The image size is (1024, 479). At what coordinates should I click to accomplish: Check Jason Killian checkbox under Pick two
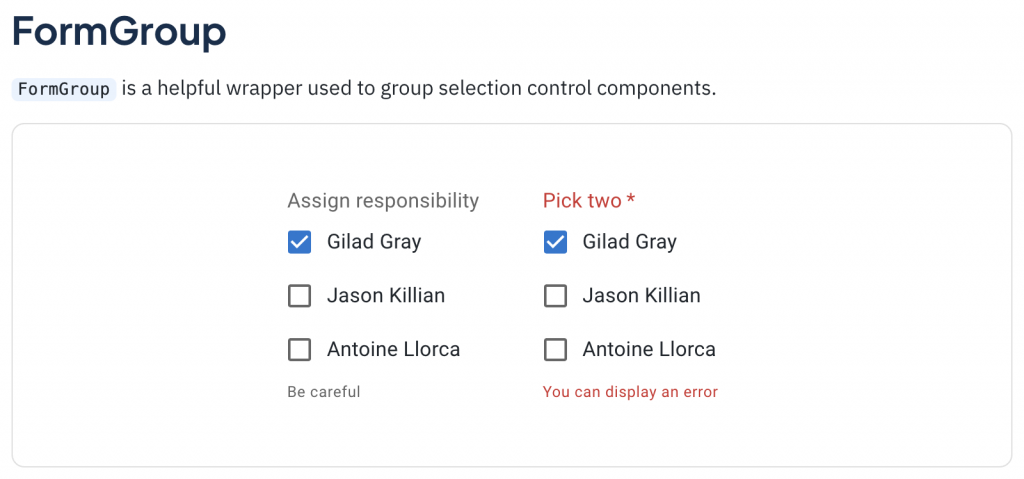click(x=555, y=296)
